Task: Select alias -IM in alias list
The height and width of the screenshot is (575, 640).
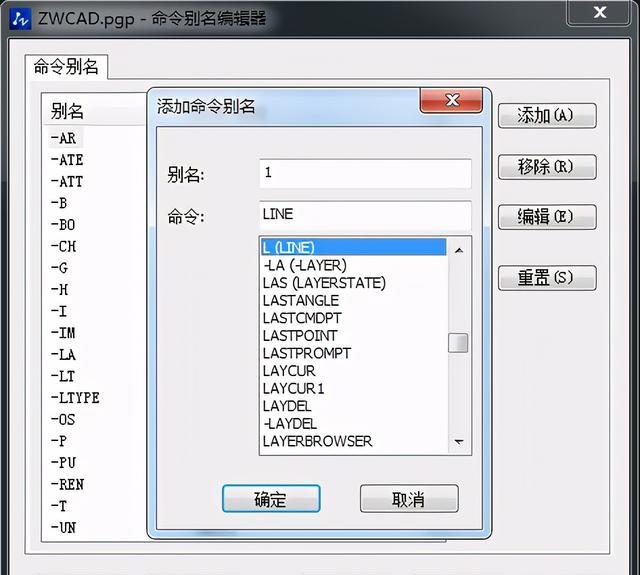Action: click(63, 333)
